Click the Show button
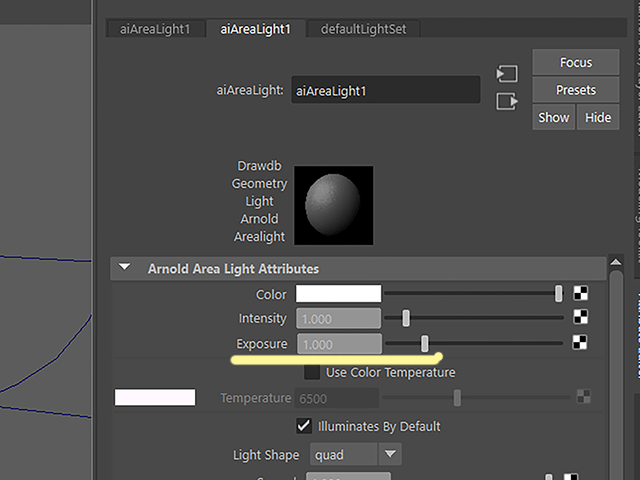This screenshot has width=640, height=480. (553, 118)
